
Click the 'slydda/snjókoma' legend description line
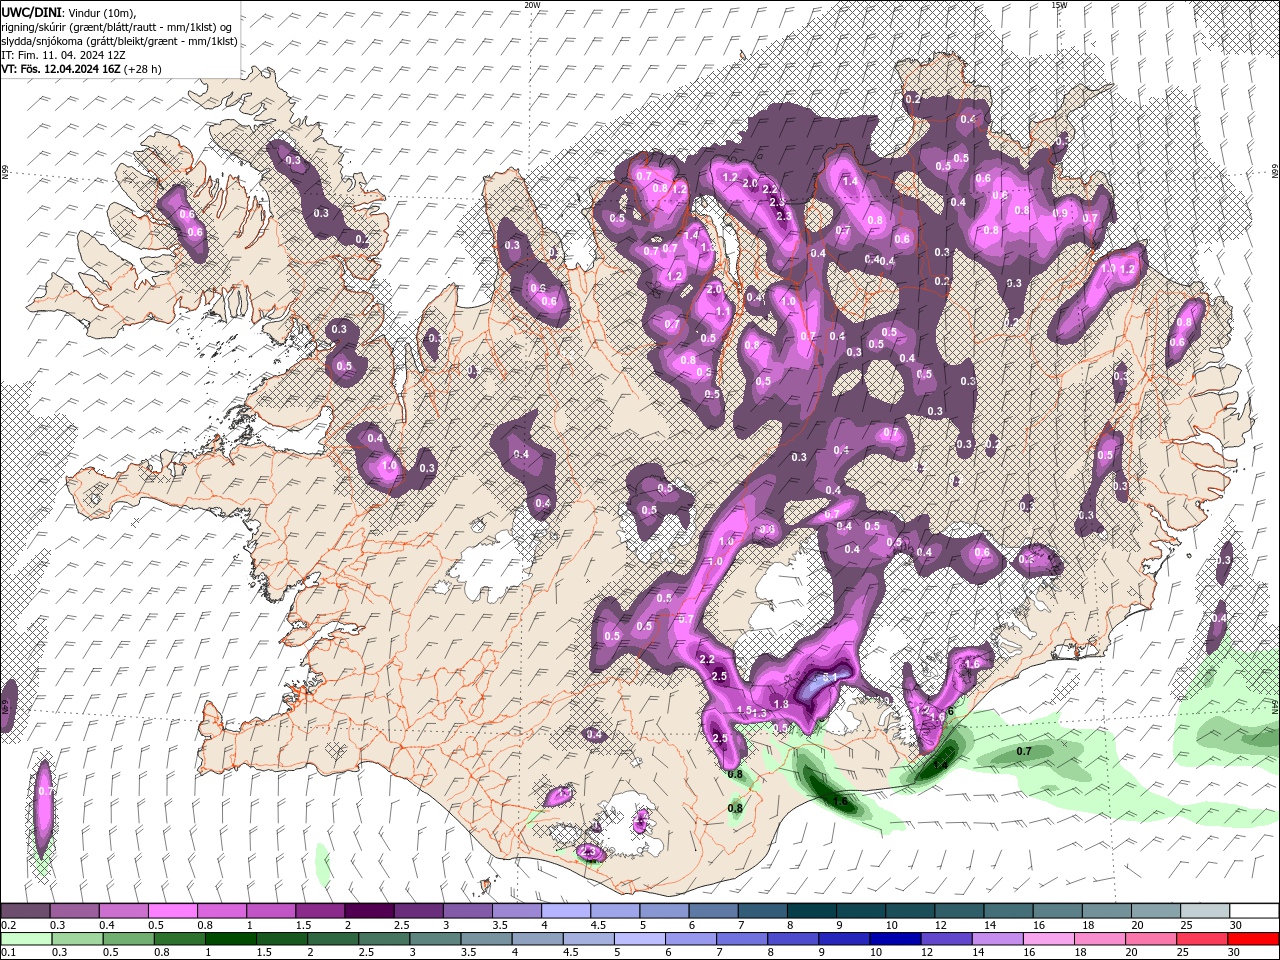point(119,41)
